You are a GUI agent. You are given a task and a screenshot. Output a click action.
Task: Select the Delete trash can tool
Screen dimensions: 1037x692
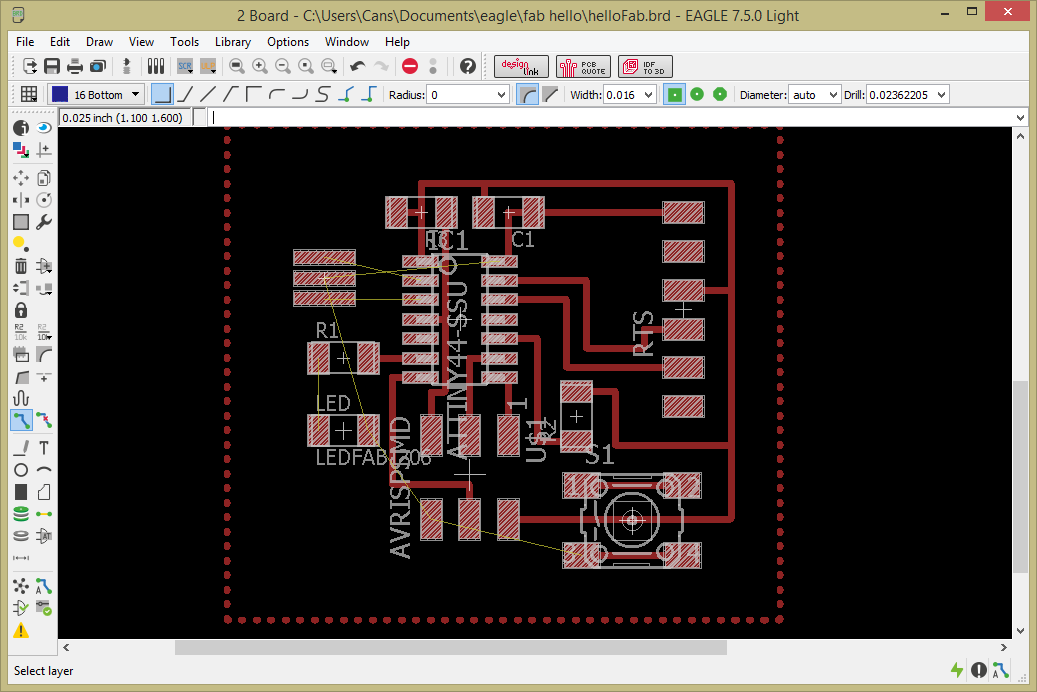pos(20,266)
